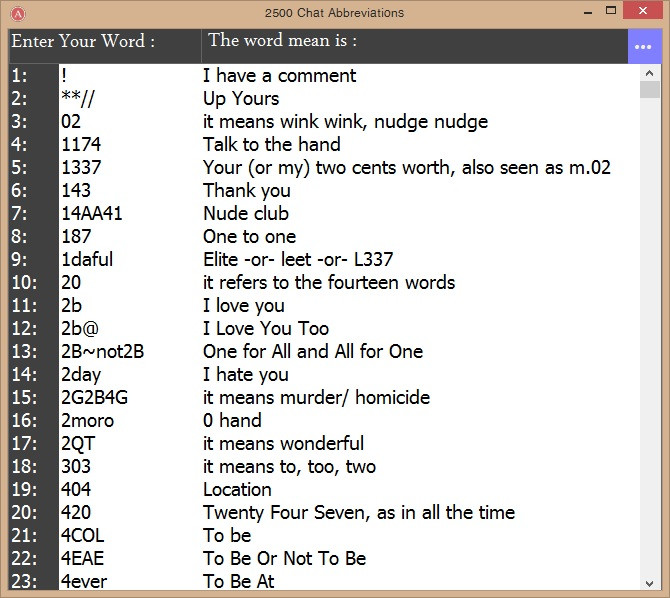Click the scrollbar down arrow
The height and width of the screenshot is (598, 670).
click(x=650, y=583)
